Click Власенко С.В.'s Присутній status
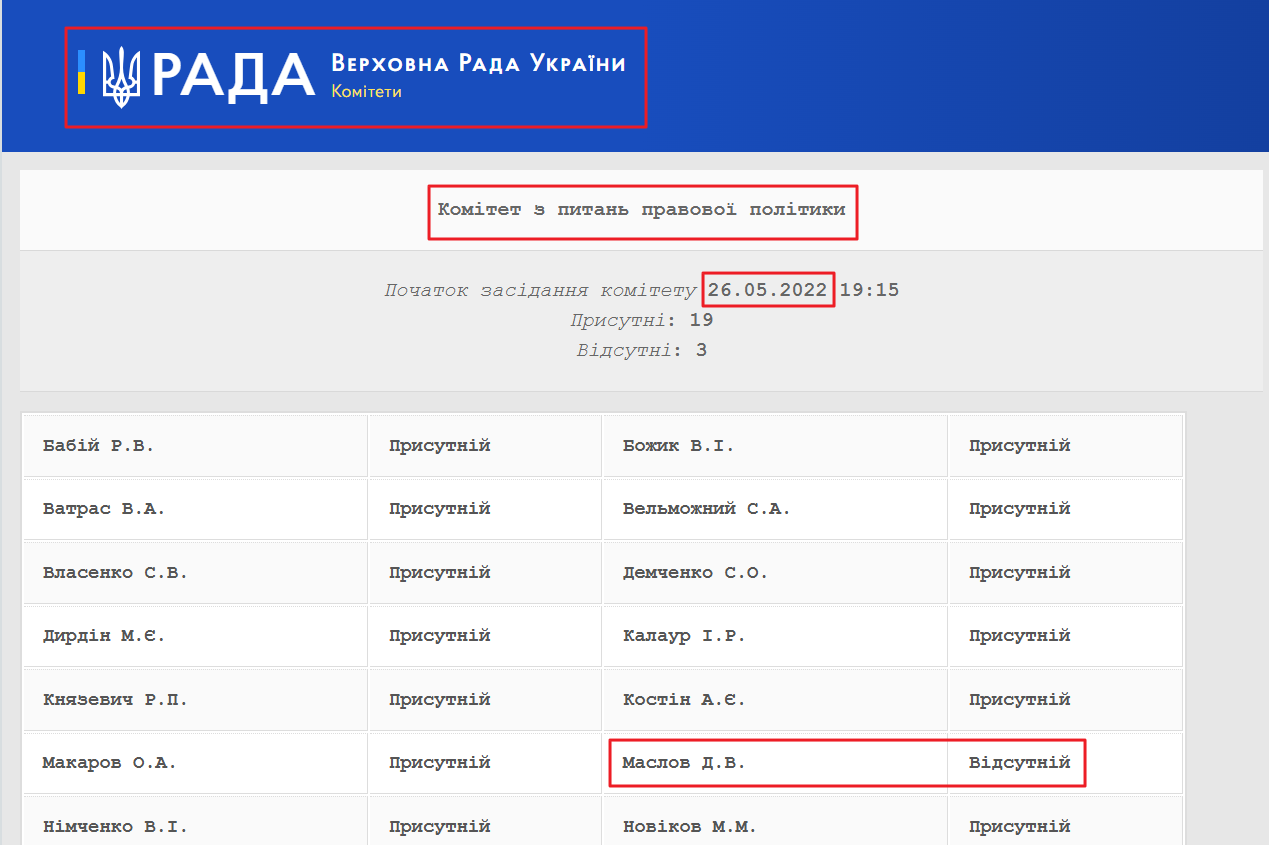Image resolution: width=1269 pixels, height=845 pixels. pyautogui.click(x=440, y=572)
